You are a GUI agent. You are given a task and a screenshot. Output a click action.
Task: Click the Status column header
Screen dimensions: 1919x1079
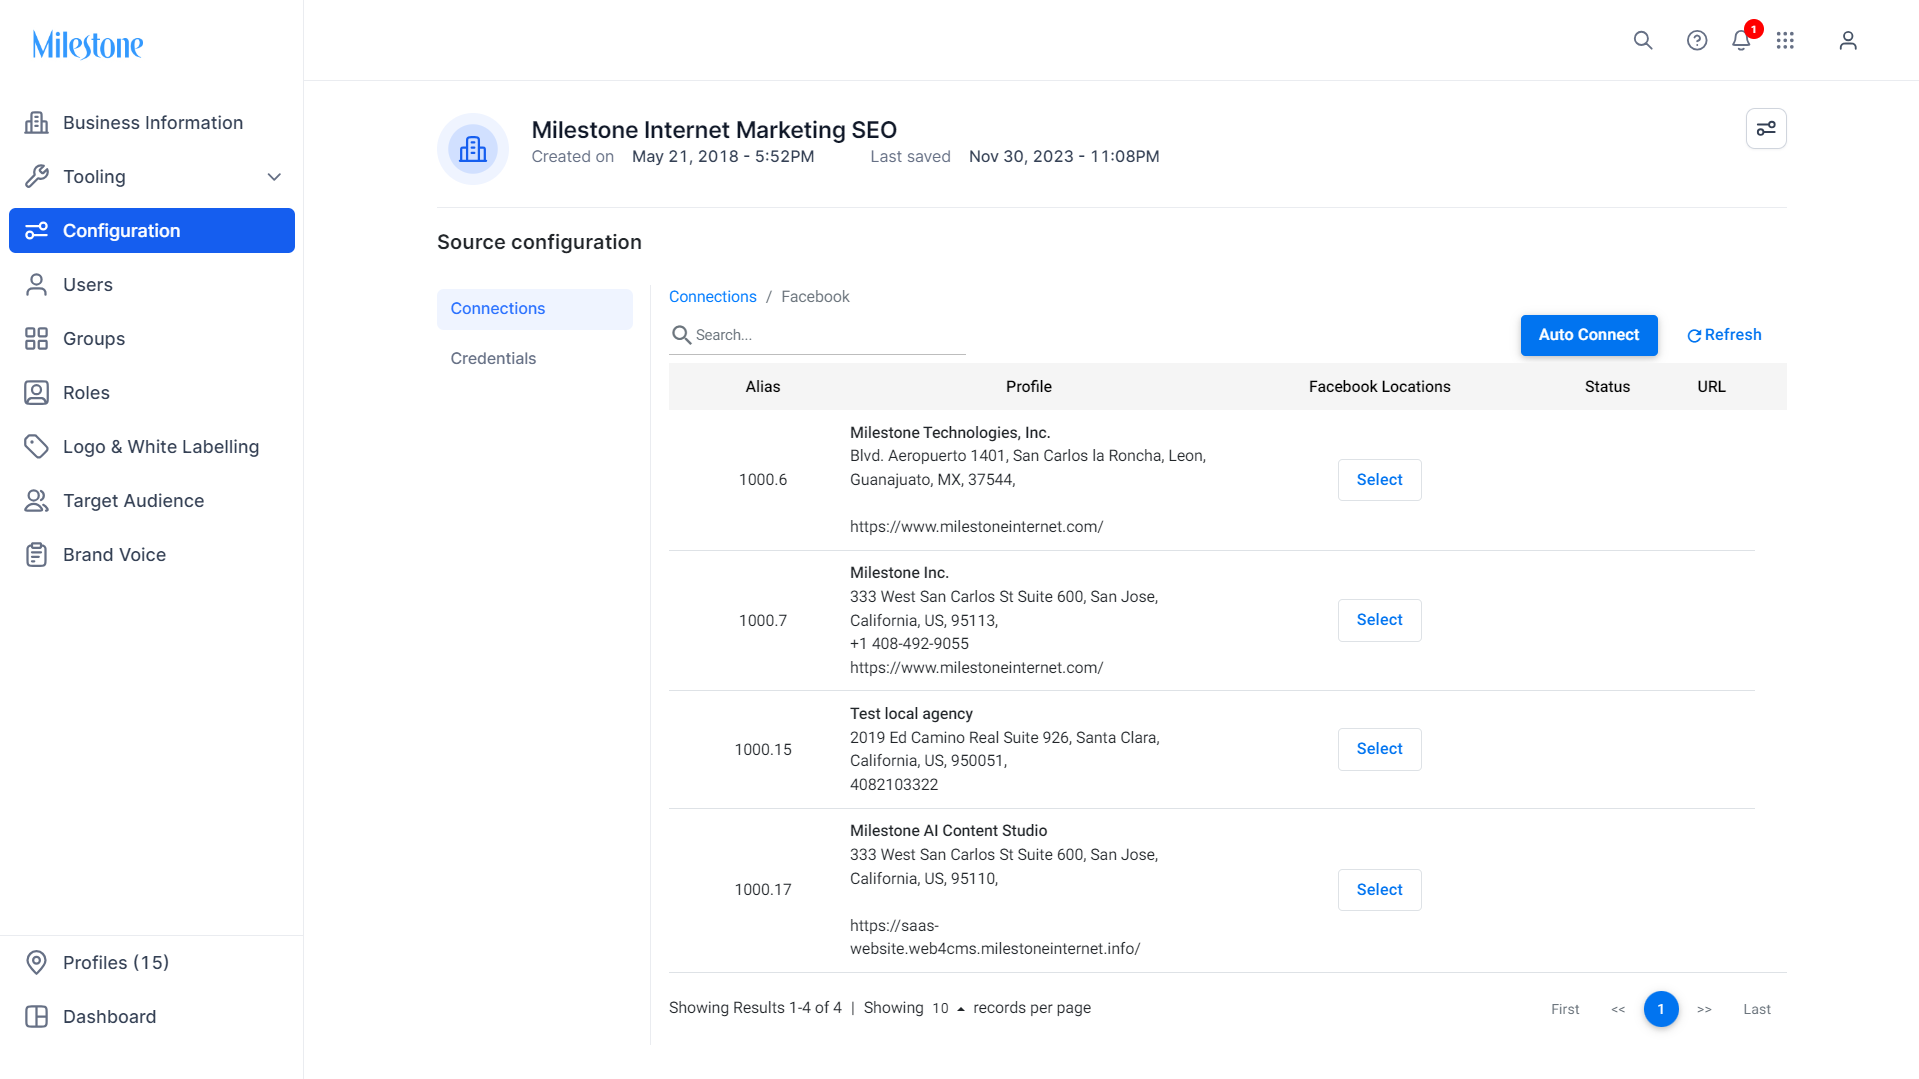pos(1607,387)
